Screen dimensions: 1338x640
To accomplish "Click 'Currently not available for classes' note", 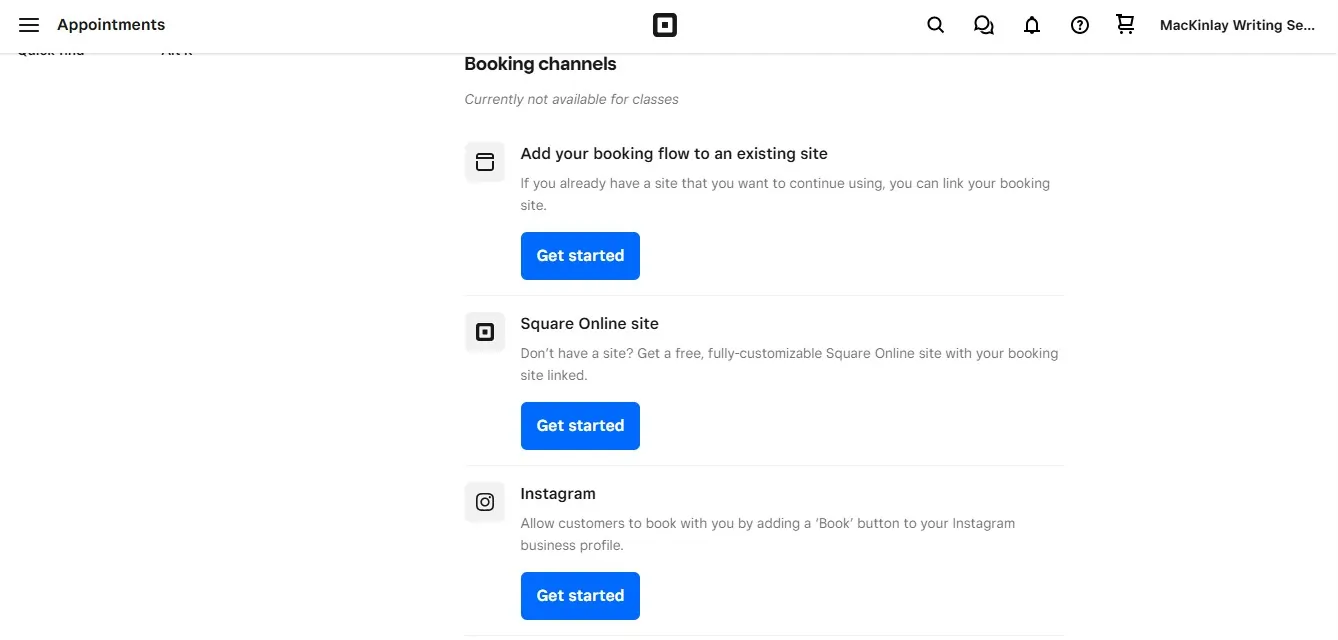I will [571, 99].
